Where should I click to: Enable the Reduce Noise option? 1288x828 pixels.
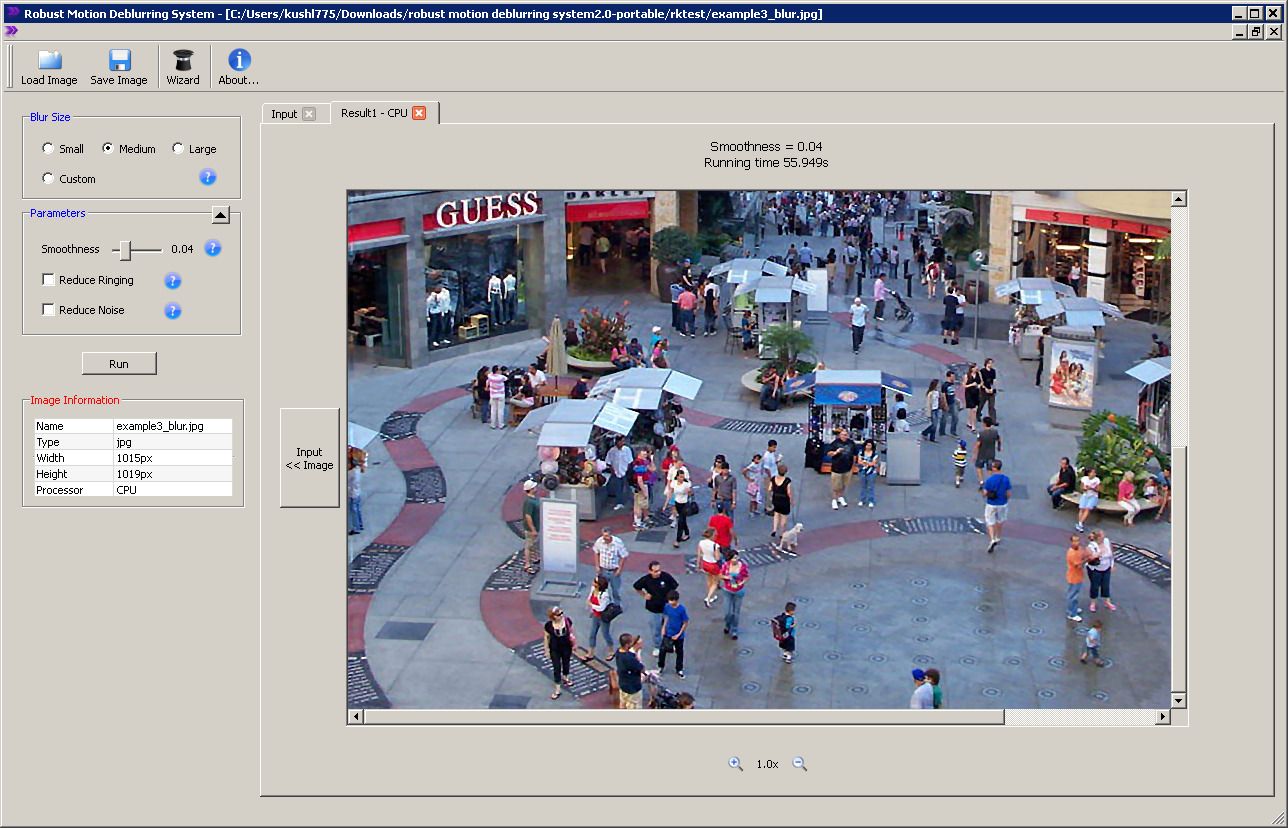[46, 310]
